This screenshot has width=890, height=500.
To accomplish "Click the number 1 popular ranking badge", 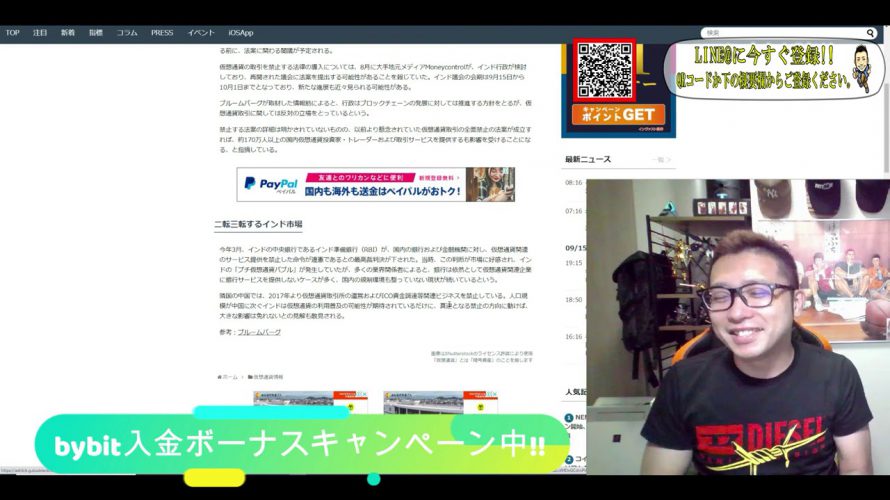I will [569, 418].
